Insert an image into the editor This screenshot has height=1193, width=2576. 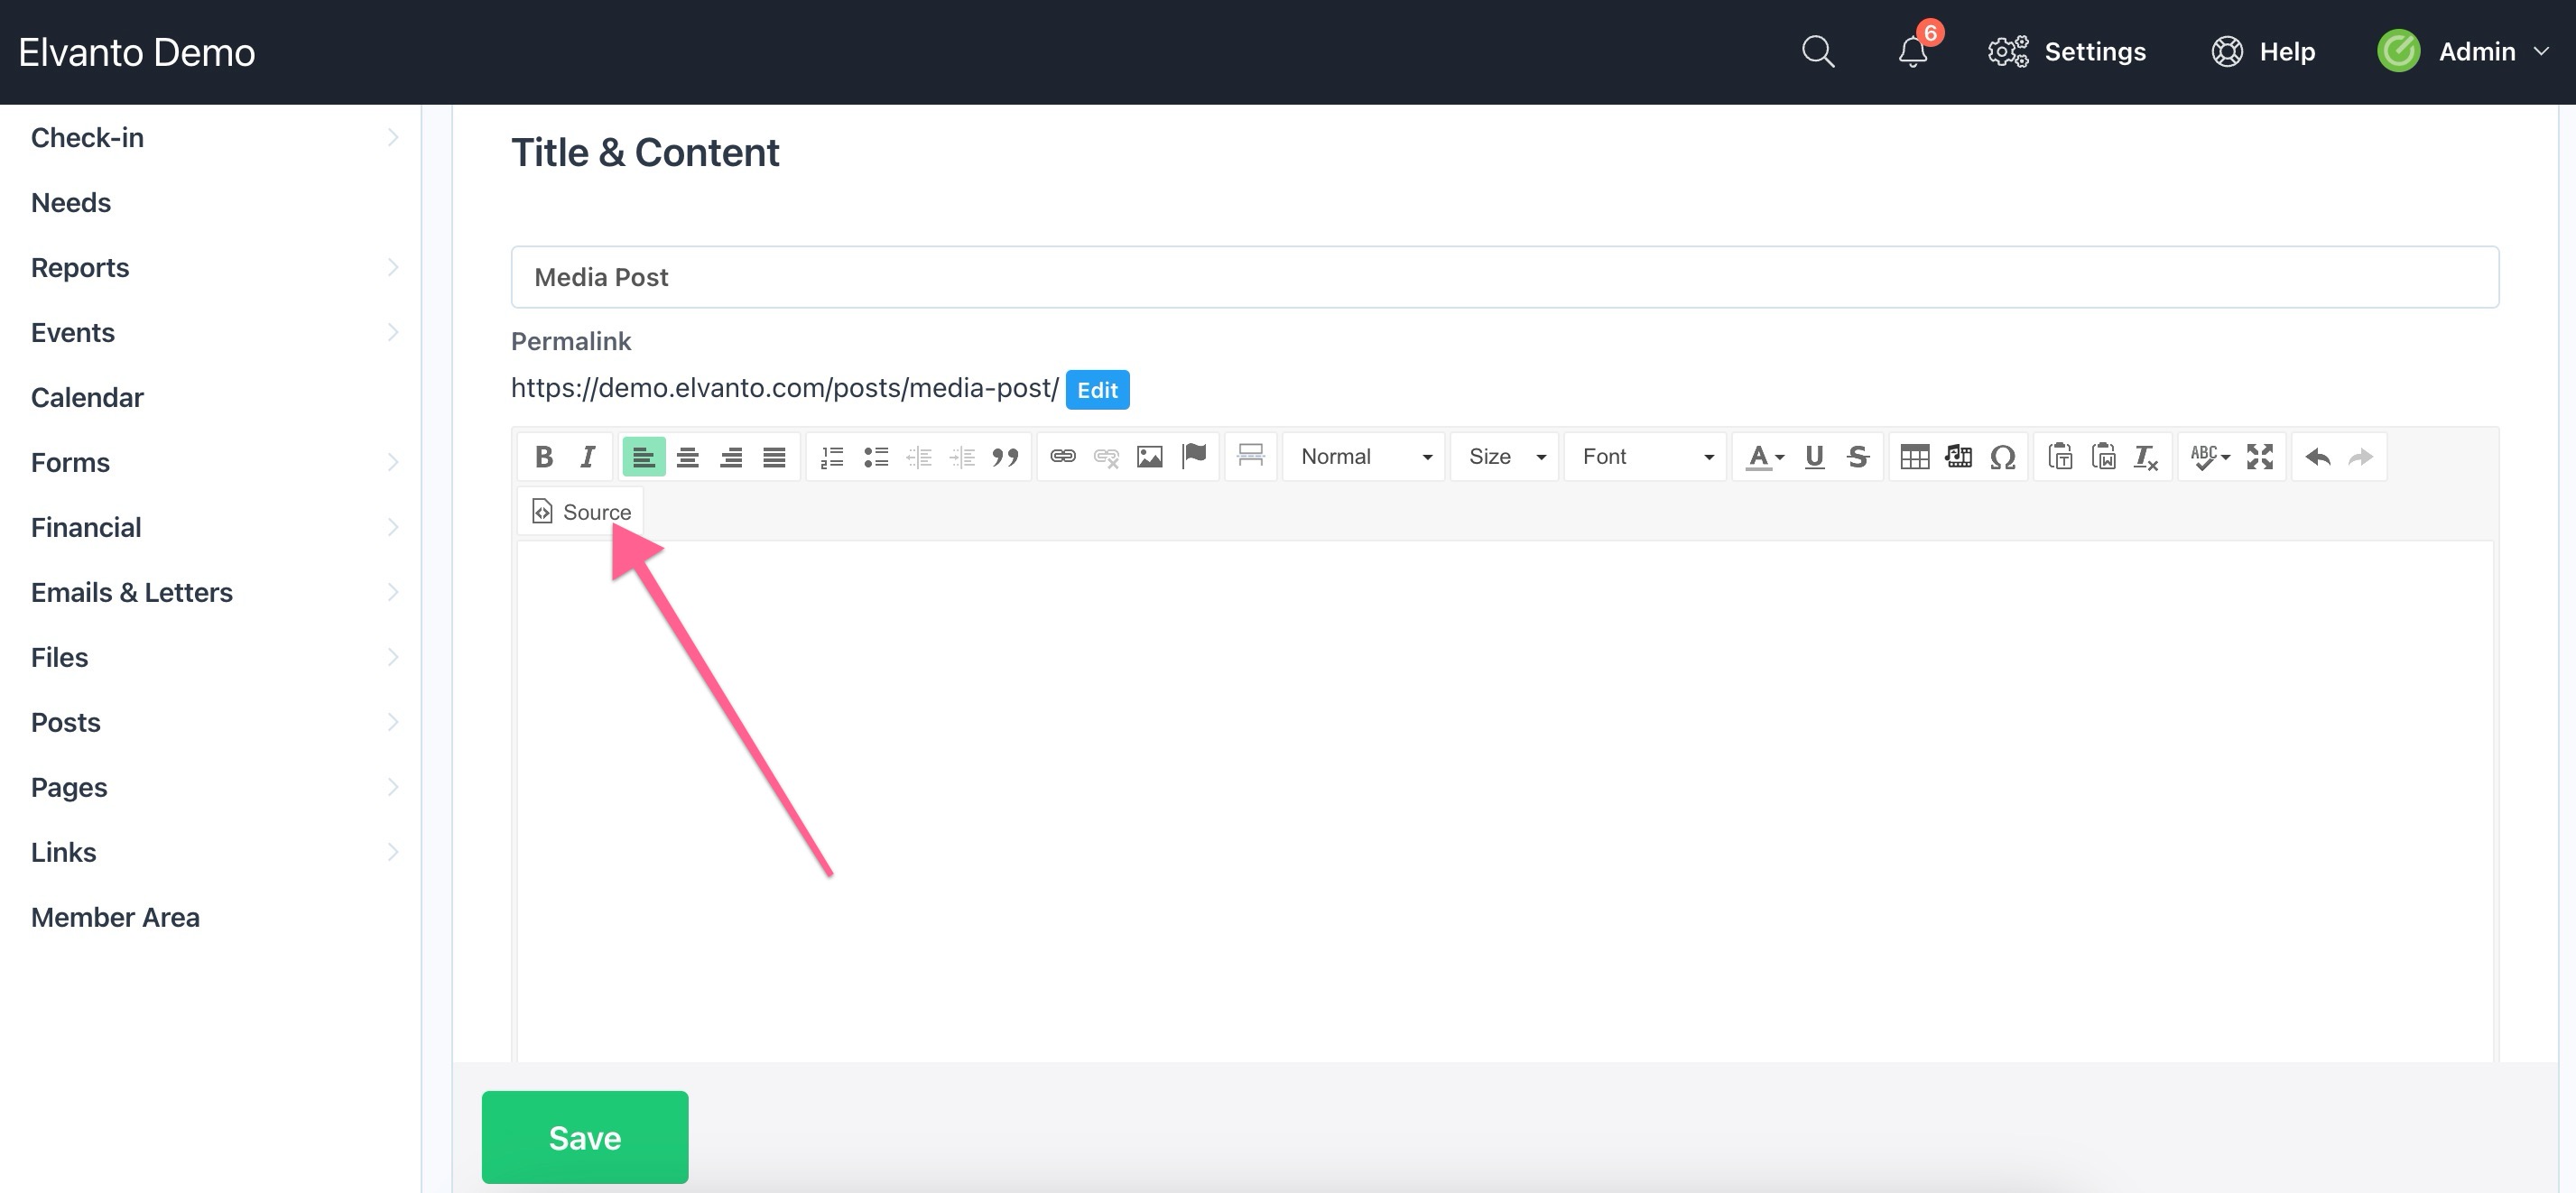[1150, 456]
